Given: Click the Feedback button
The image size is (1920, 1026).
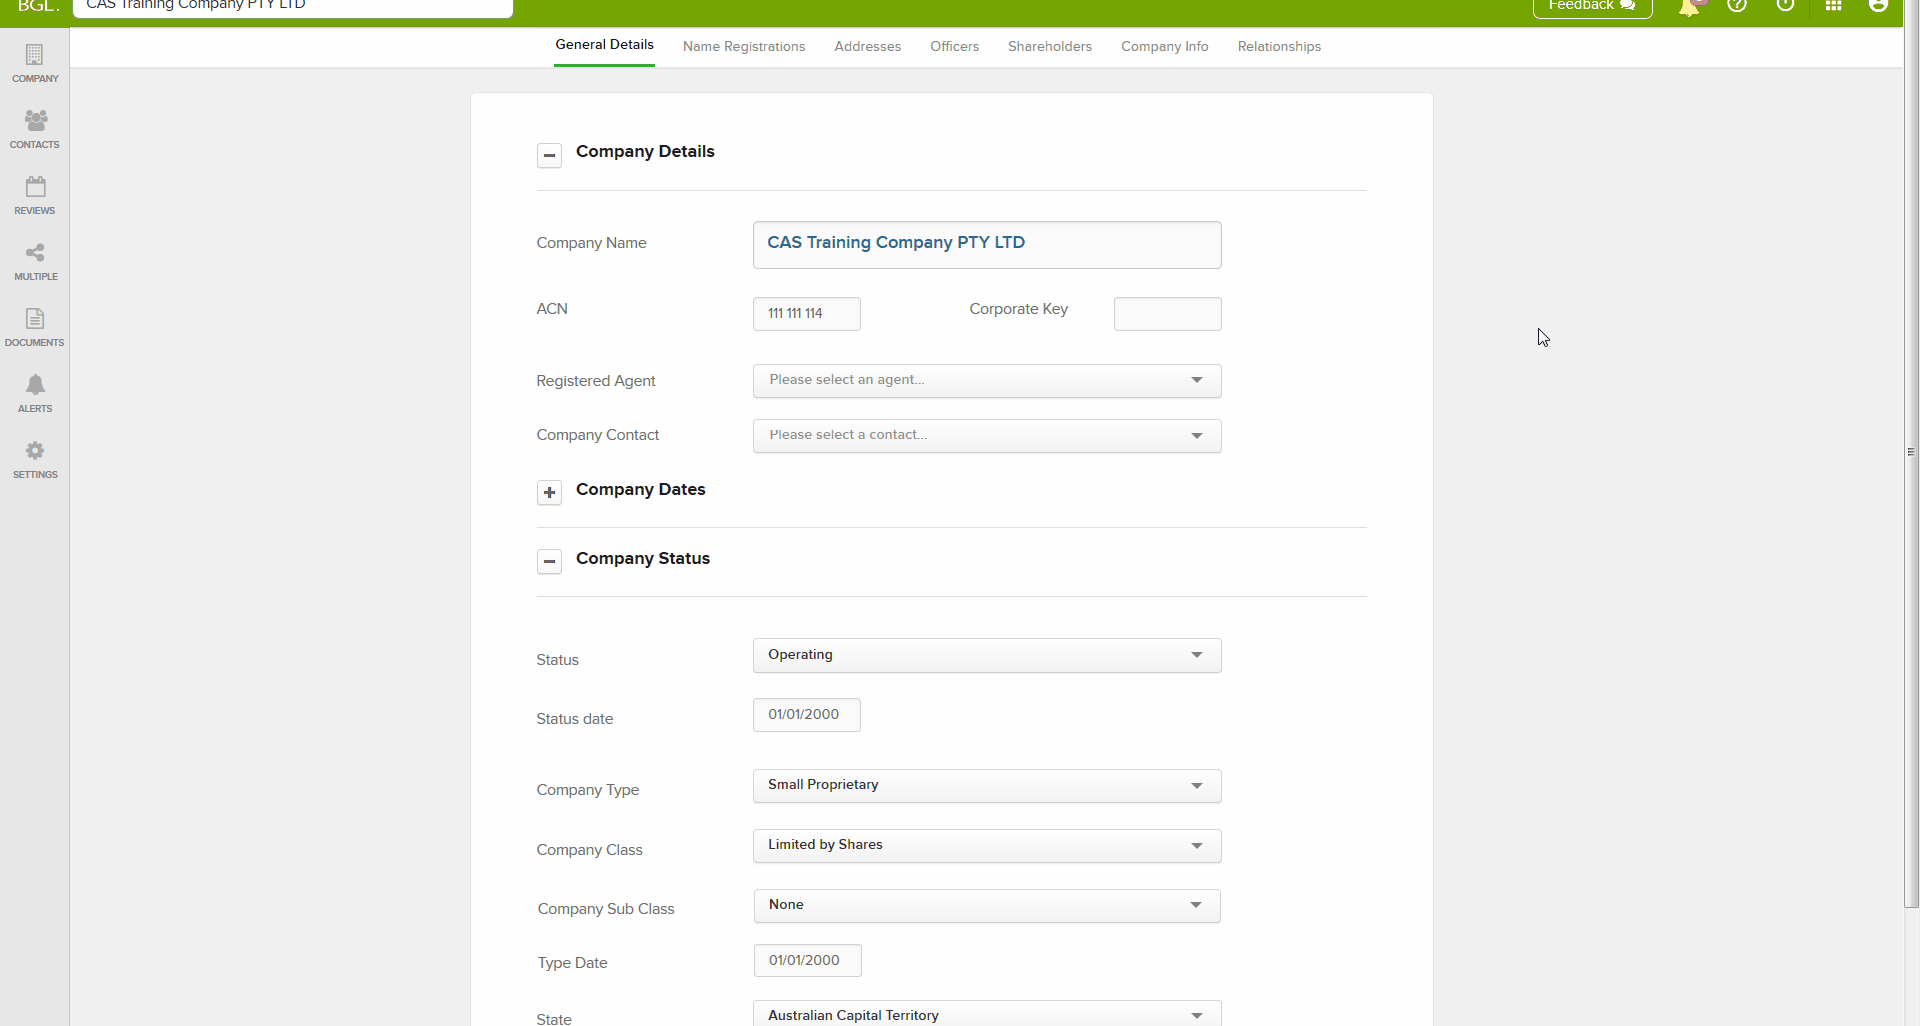Looking at the screenshot, I should tap(1592, 6).
